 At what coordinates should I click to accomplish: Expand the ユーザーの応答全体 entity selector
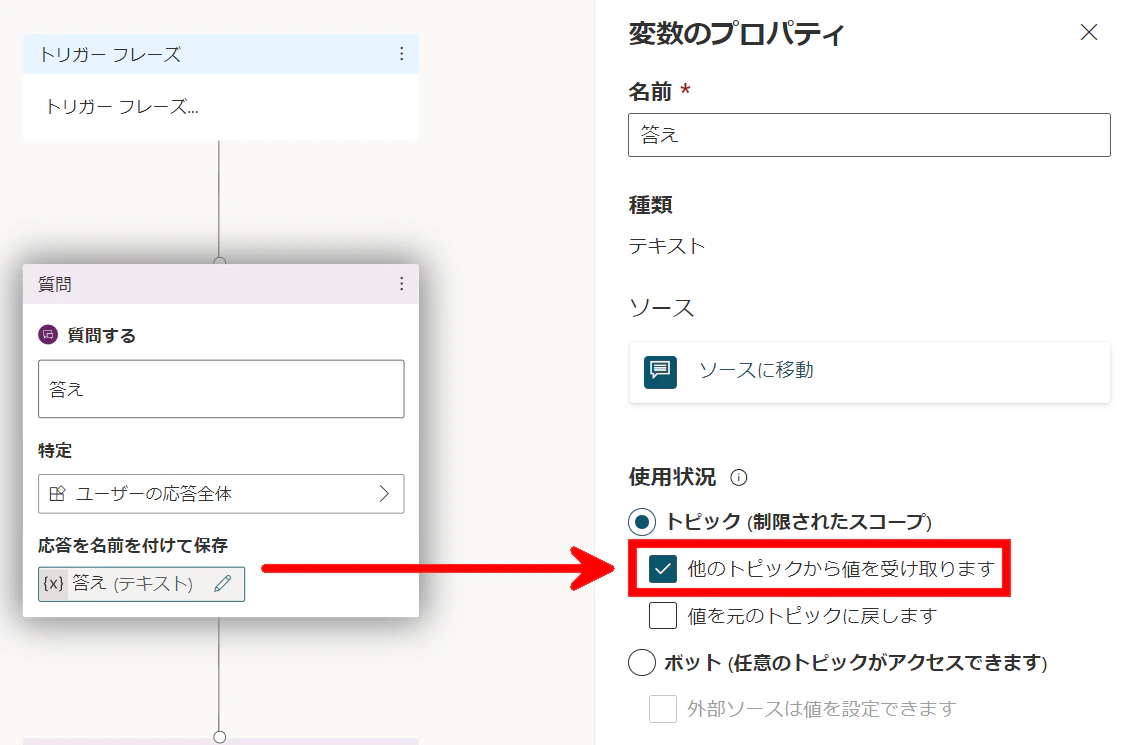(221, 494)
